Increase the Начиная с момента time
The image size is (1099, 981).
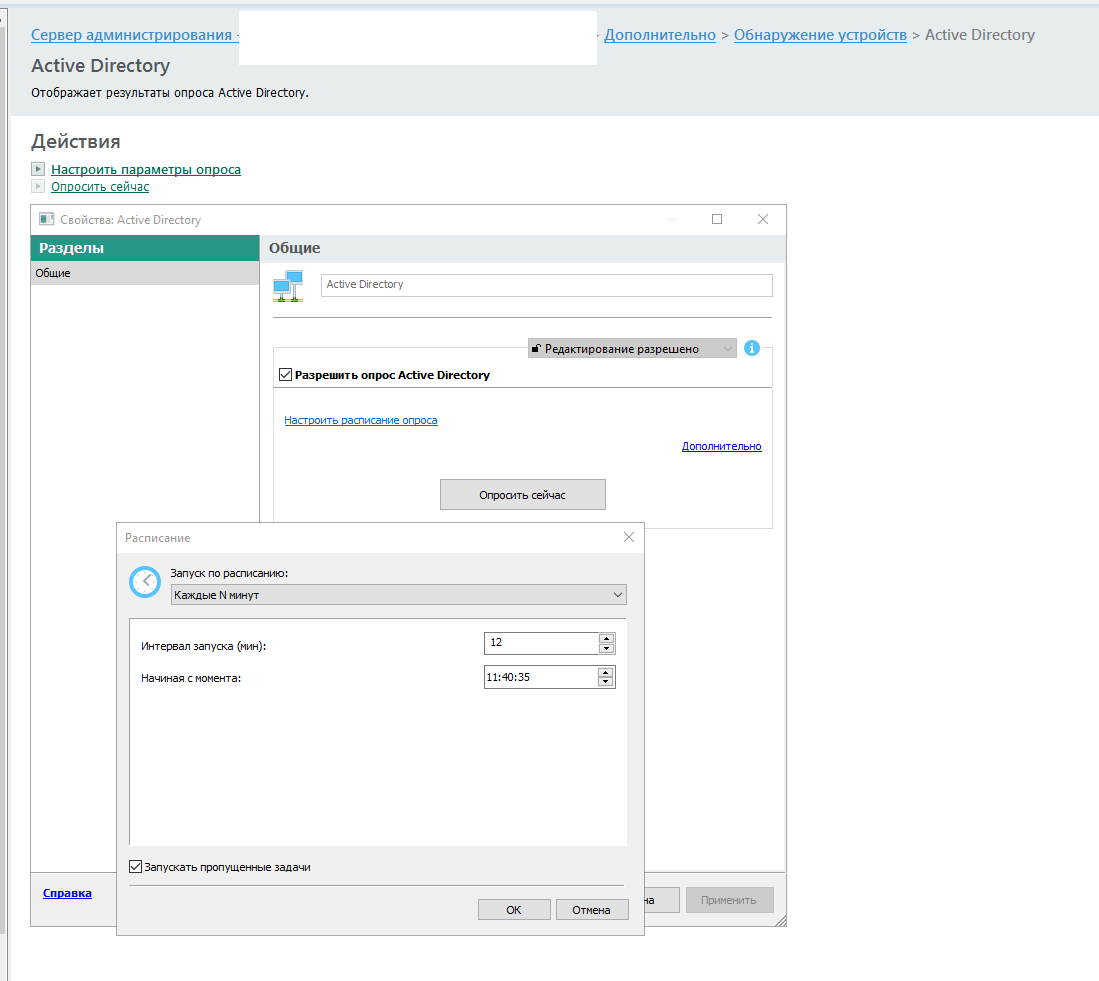click(605, 673)
